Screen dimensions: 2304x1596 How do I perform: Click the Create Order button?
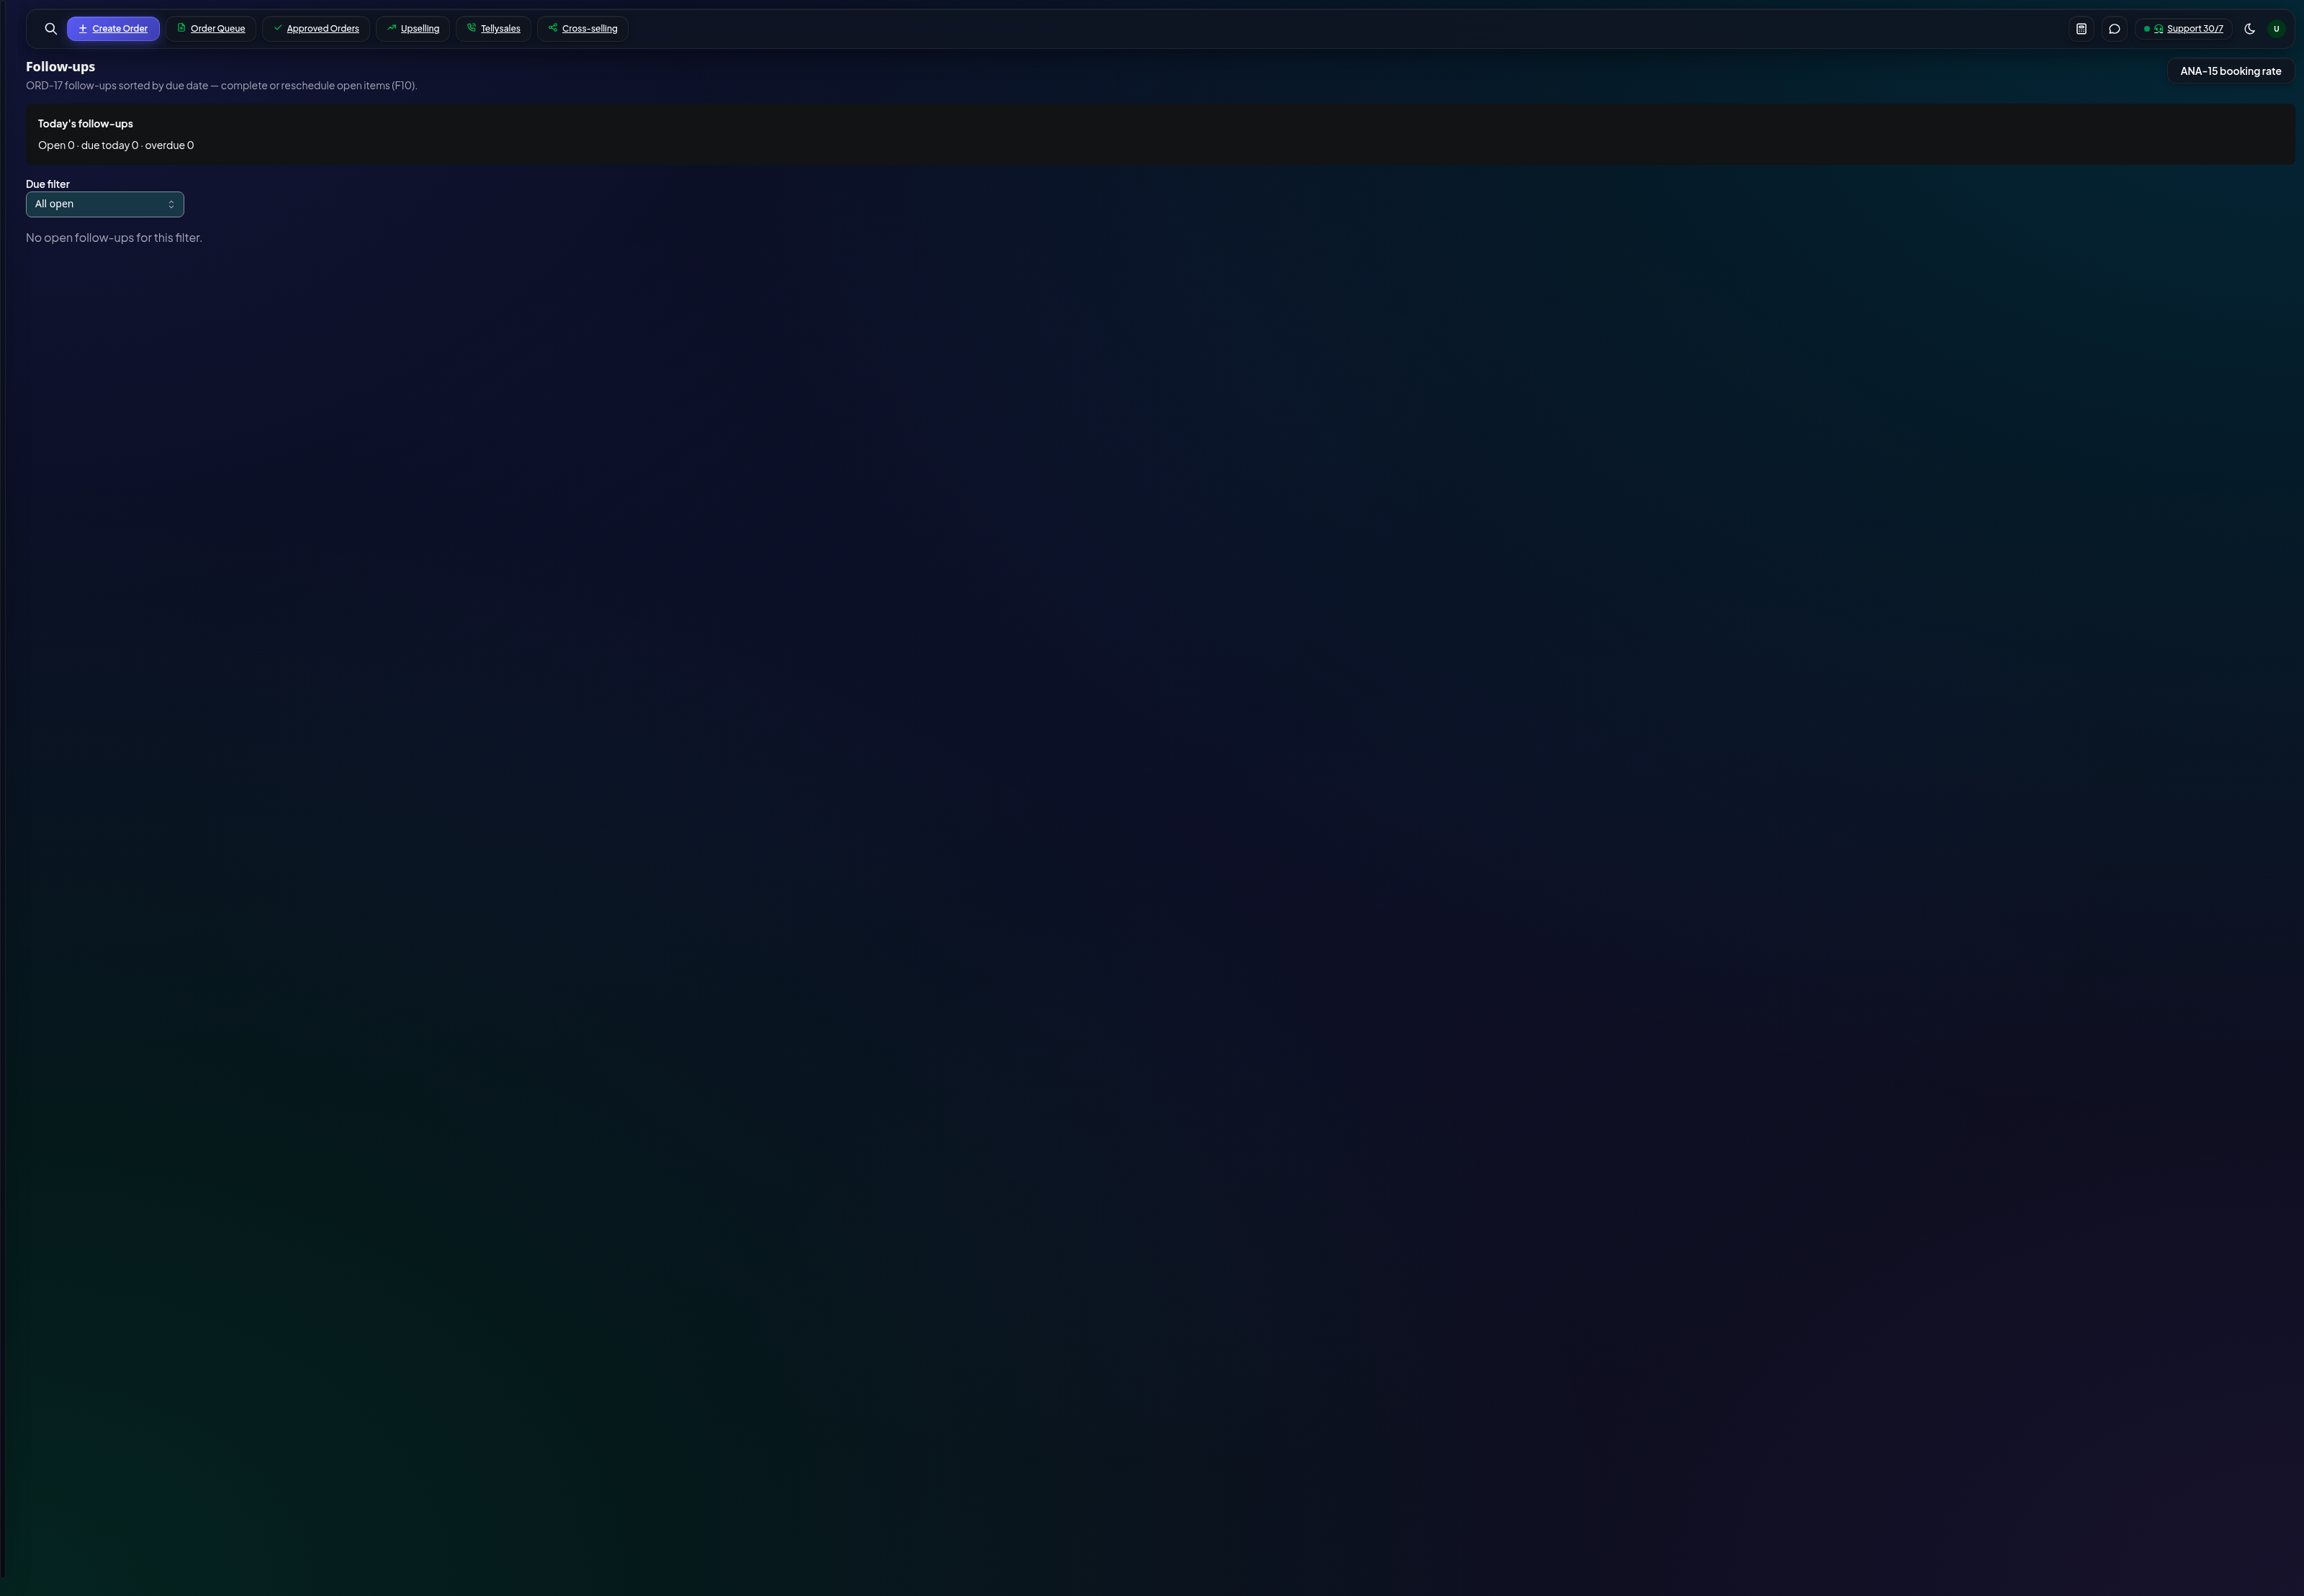coord(113,29)
